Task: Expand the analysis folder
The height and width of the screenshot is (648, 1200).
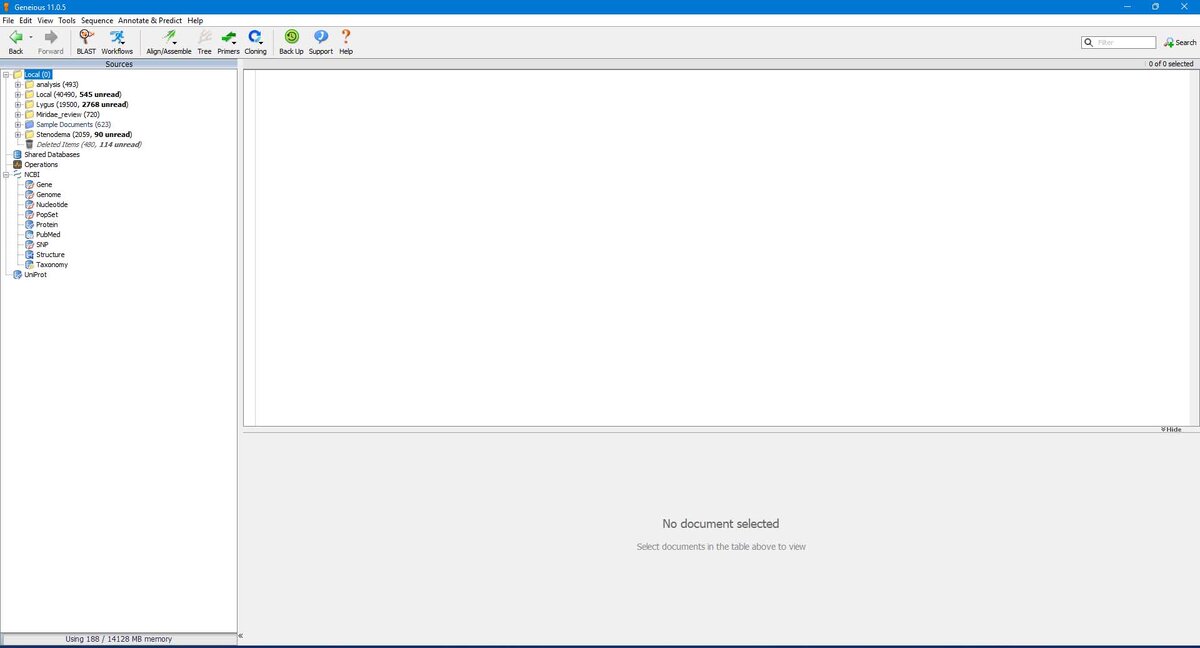Action: [18, 85]
